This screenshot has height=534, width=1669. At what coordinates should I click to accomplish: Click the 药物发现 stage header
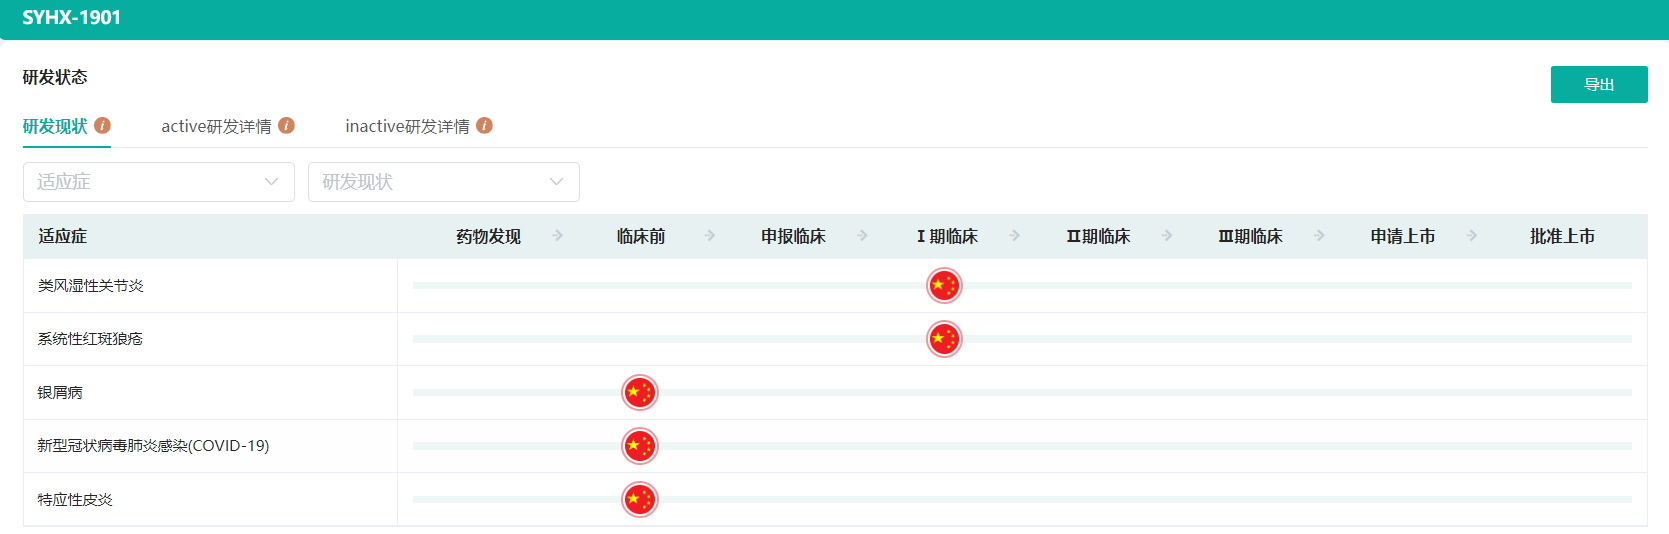[488, 236]
